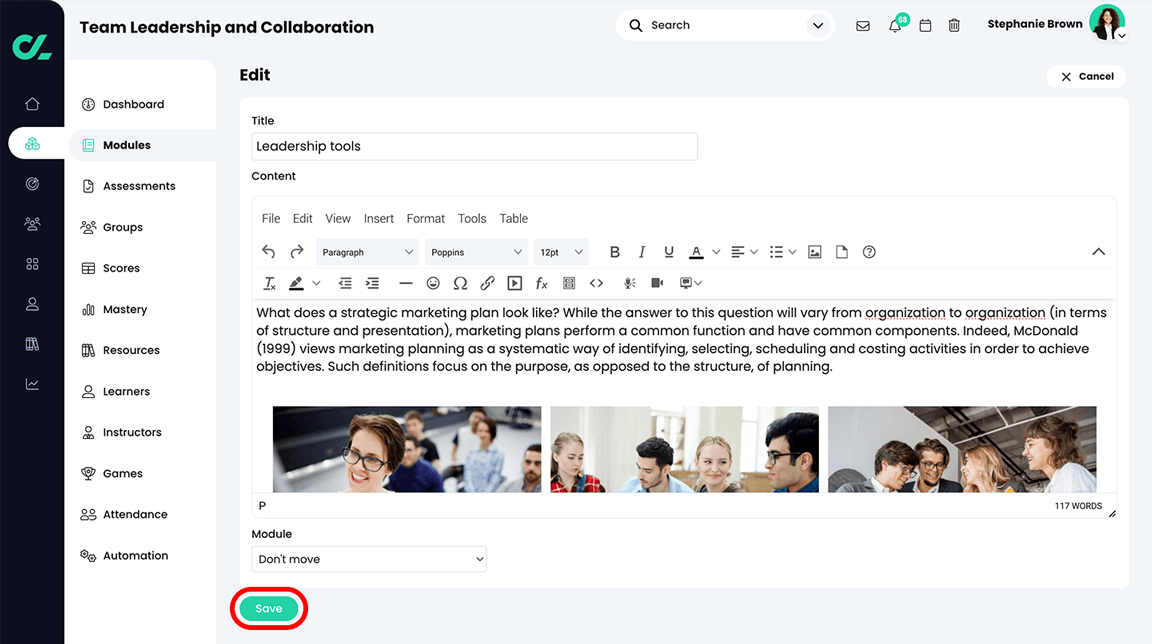Click the editor resize handle corner
The height and width of the screenshot is (644, 1152).
point(1112,514)
